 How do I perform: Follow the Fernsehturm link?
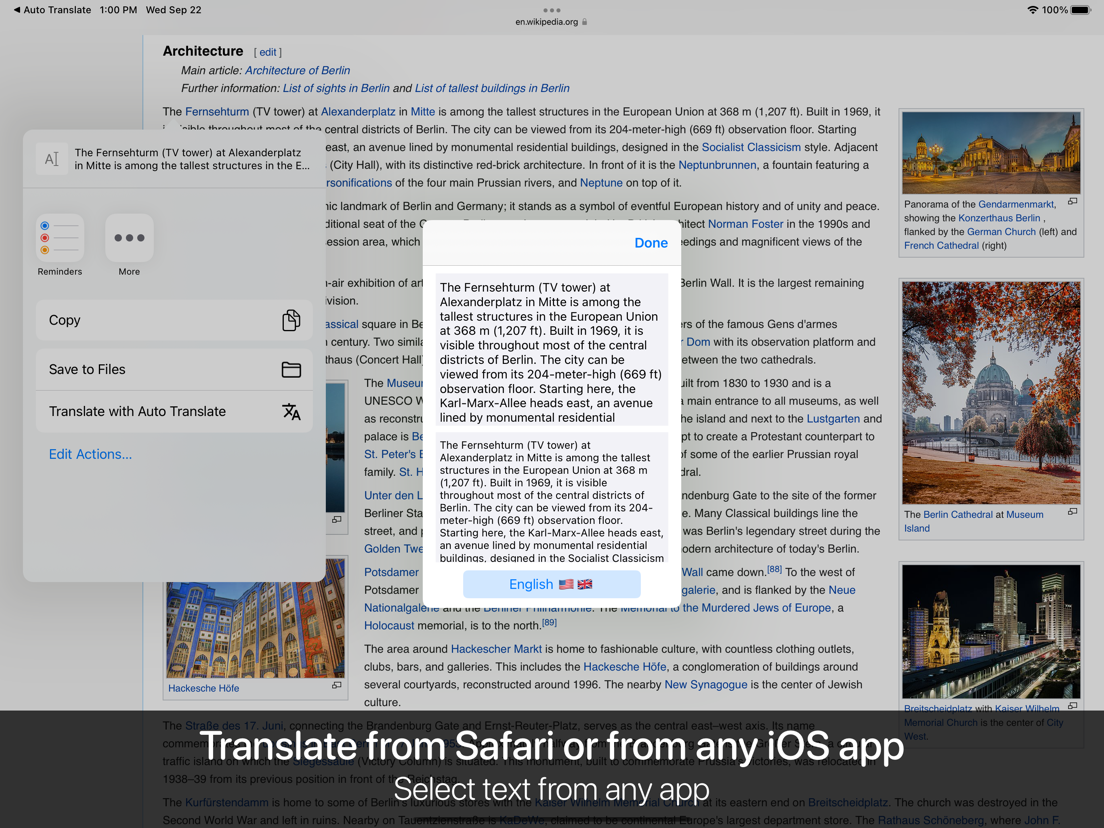pyautogui.click(x=217, y=111)
